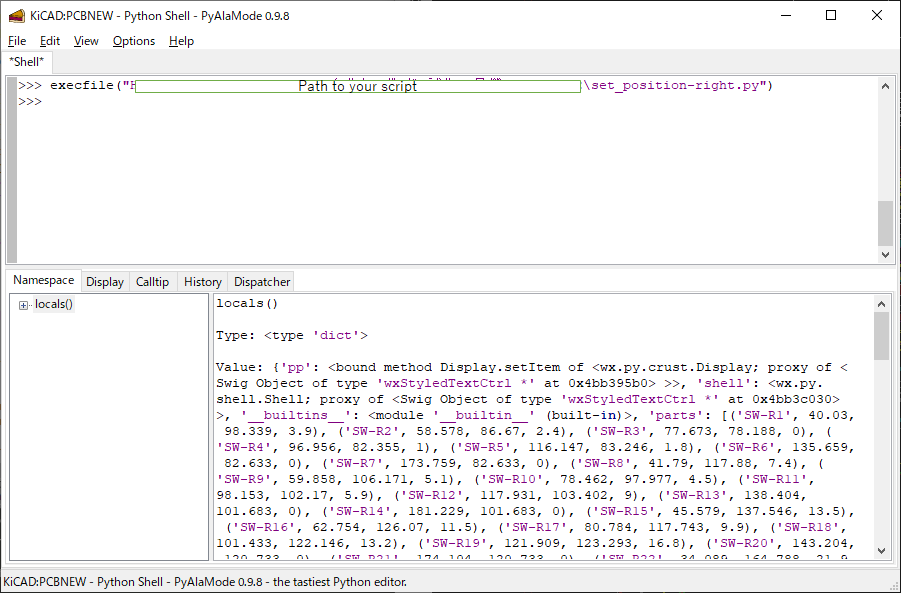Screen dimensions: 901x593
Task: Click the shell pane scrollbar thumb
Action: pyautogui.click(x=885, y=223)
